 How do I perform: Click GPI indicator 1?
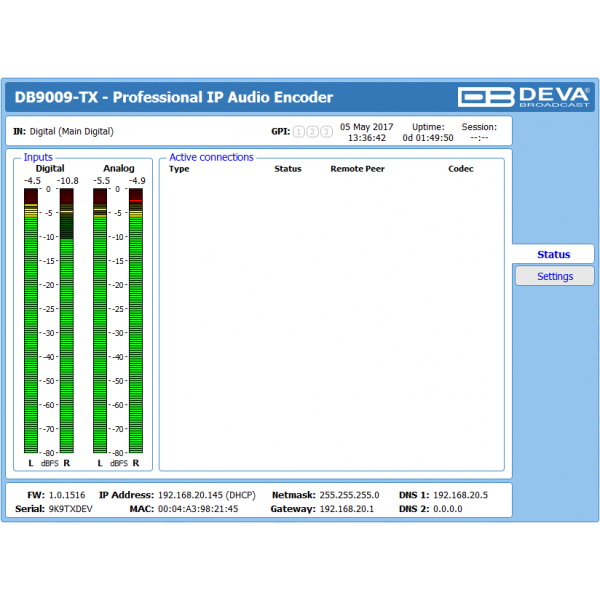click(299, 132)
